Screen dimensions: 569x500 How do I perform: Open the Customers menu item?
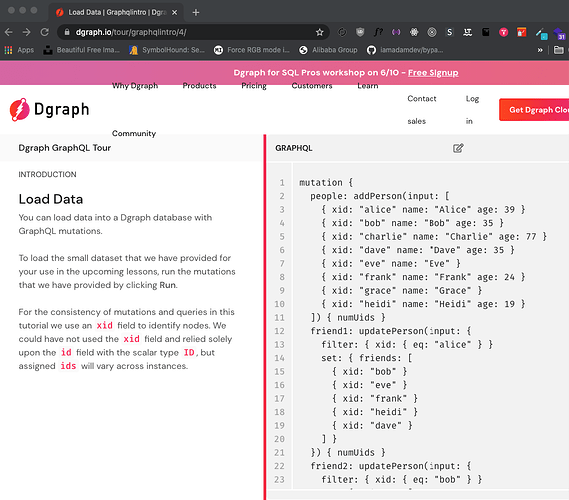[x=312, y=86]
